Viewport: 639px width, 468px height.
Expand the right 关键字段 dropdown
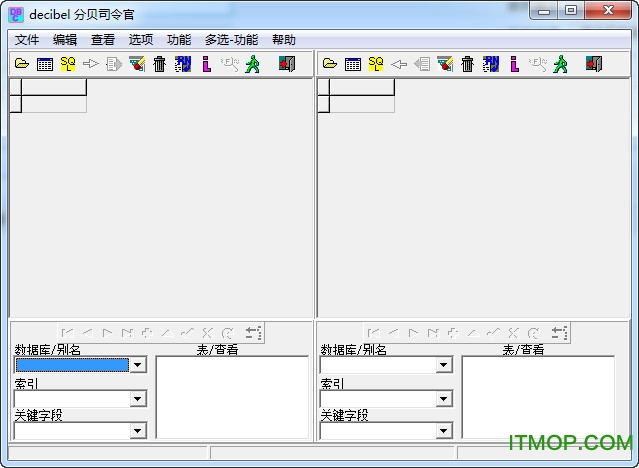pos(444,431)
